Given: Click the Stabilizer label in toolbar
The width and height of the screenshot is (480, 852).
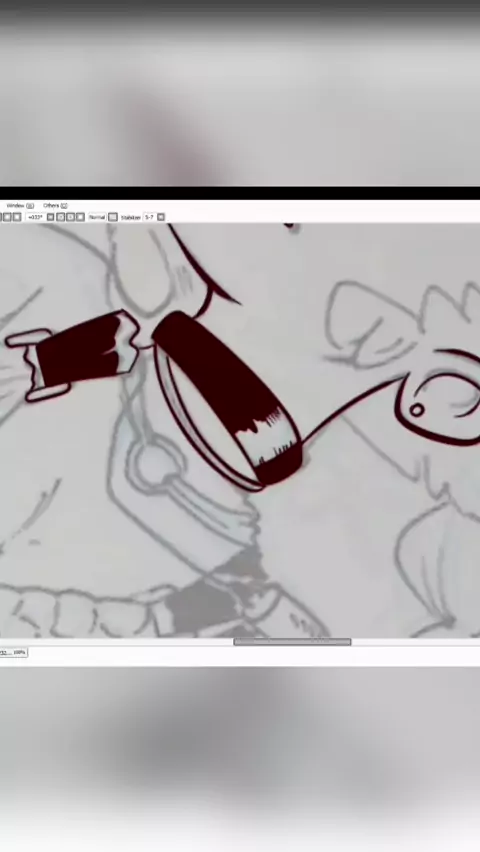Looking at the screenshot, I should 130,217.
